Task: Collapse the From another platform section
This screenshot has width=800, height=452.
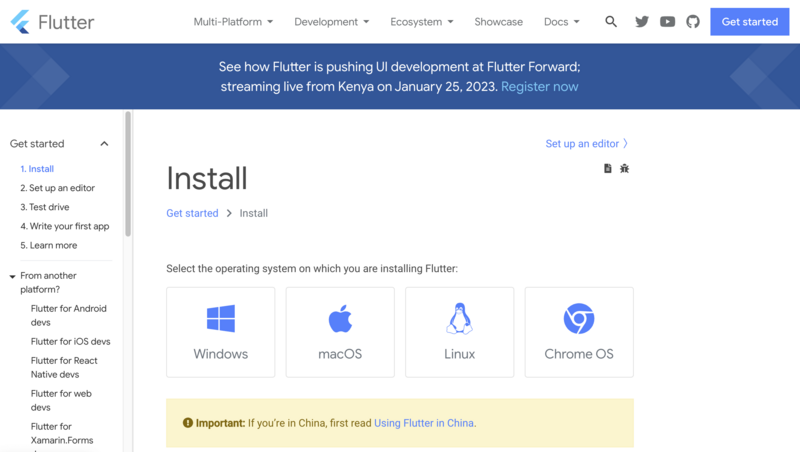Action: (x=12, y=277)
